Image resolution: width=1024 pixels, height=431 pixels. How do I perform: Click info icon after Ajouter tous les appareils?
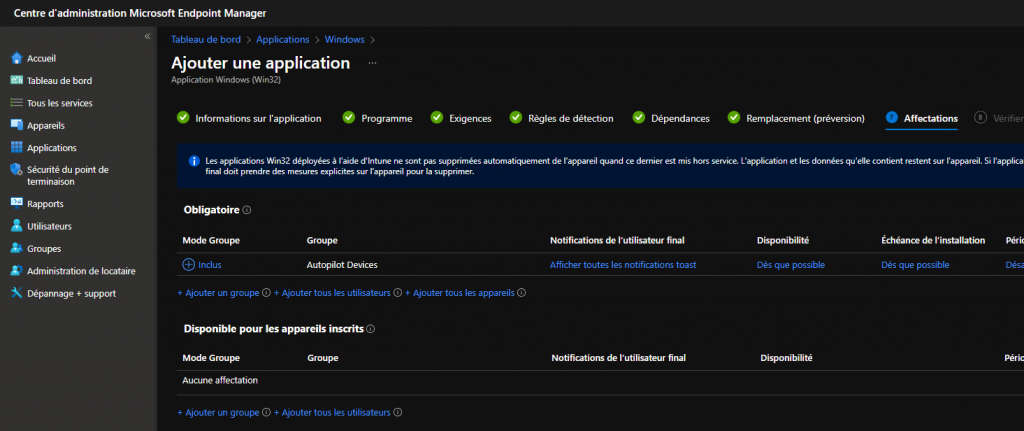click(x=522, y=293)
